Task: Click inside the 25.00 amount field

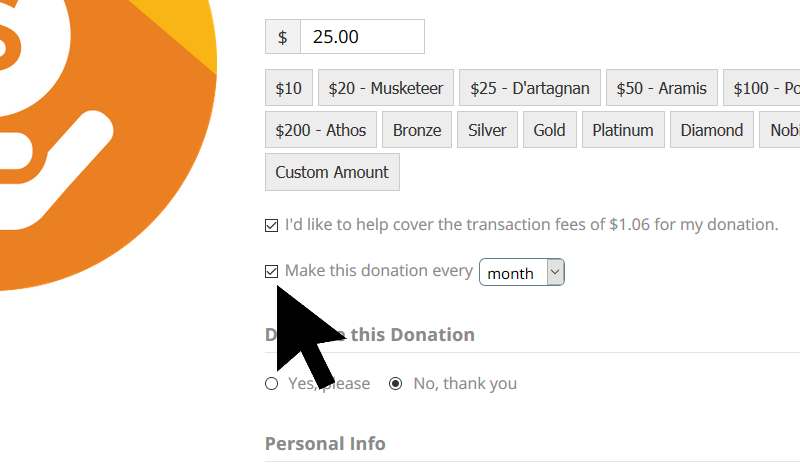Action: 362,37
